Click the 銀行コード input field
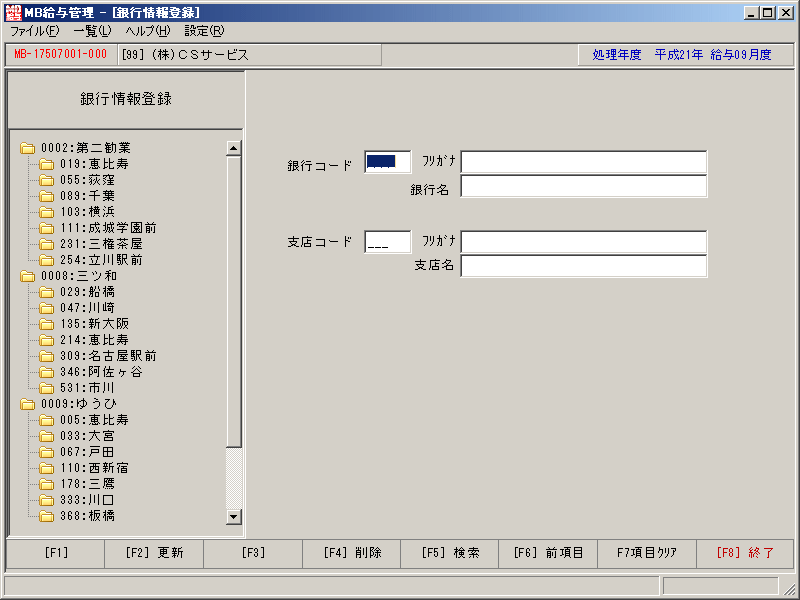 click(x=388, y=162)
